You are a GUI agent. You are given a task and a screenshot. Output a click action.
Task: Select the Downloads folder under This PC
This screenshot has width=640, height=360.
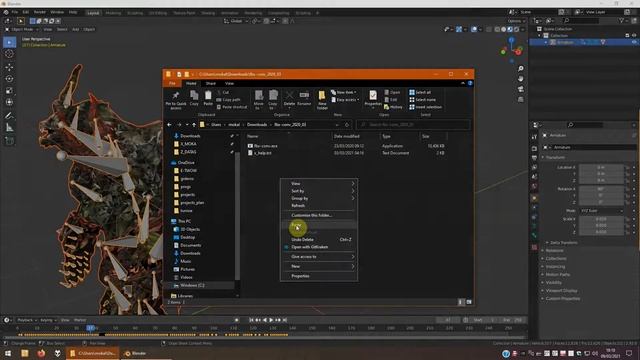pyautogui.click(x=187, y=253)
